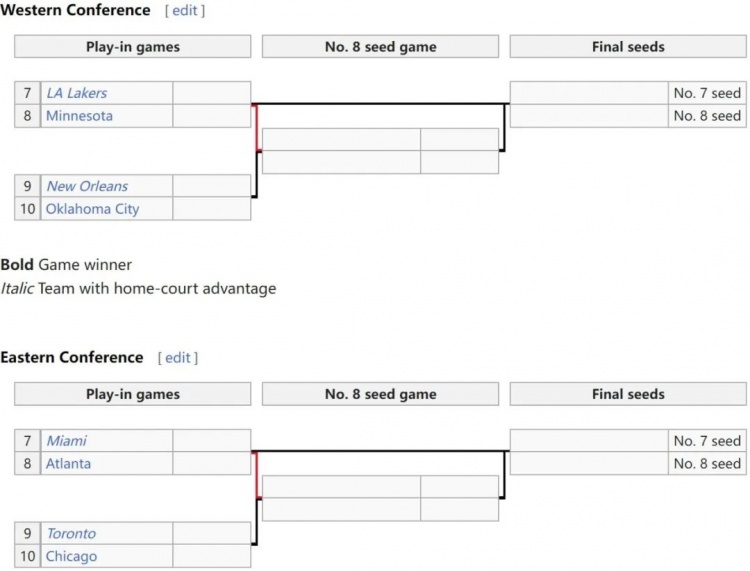
Task: Click the LA Lakers score cell
Action: (x=211, y=93)
